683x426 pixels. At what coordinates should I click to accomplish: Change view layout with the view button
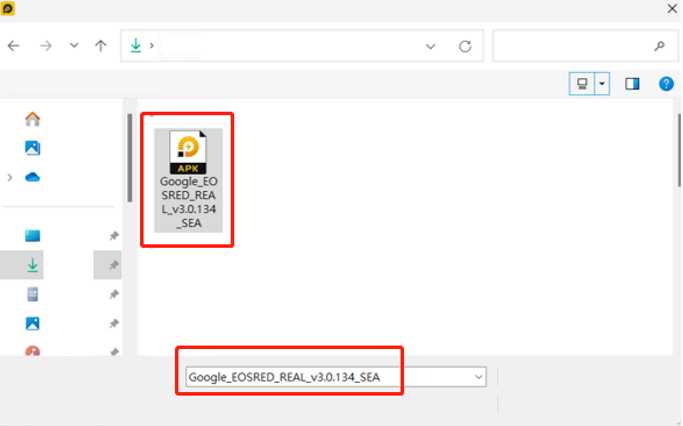(582, 83)
